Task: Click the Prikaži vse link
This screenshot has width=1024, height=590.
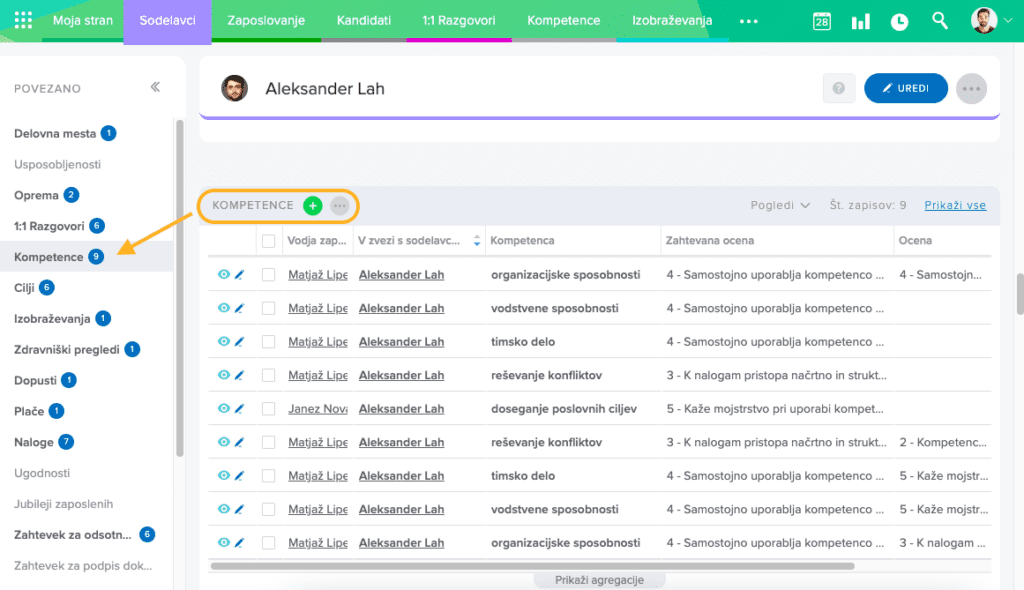Action: click(x=955, y=205)
